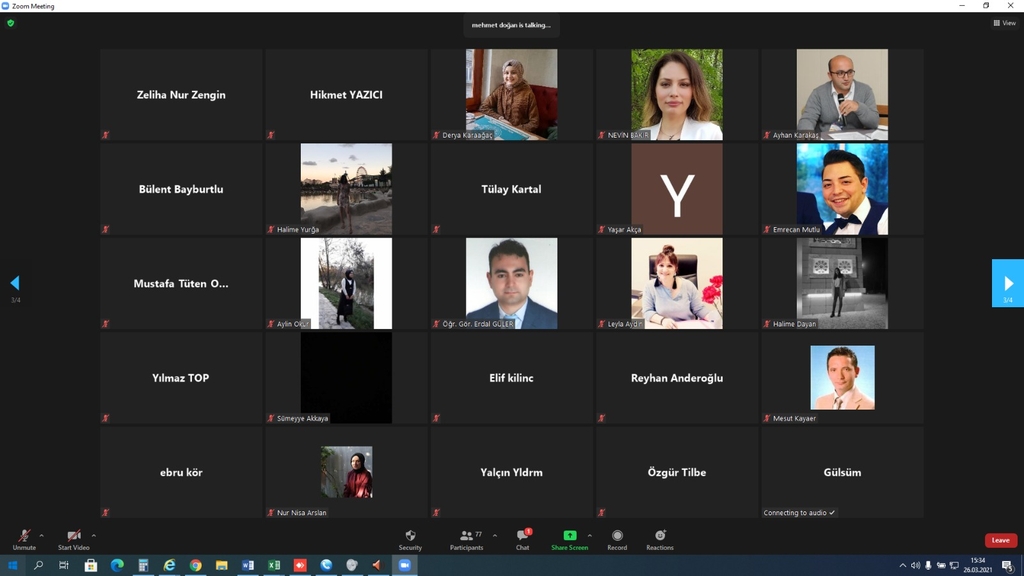
Task: Expand share options arrow beside Share Screen
Action: (589, 535)
